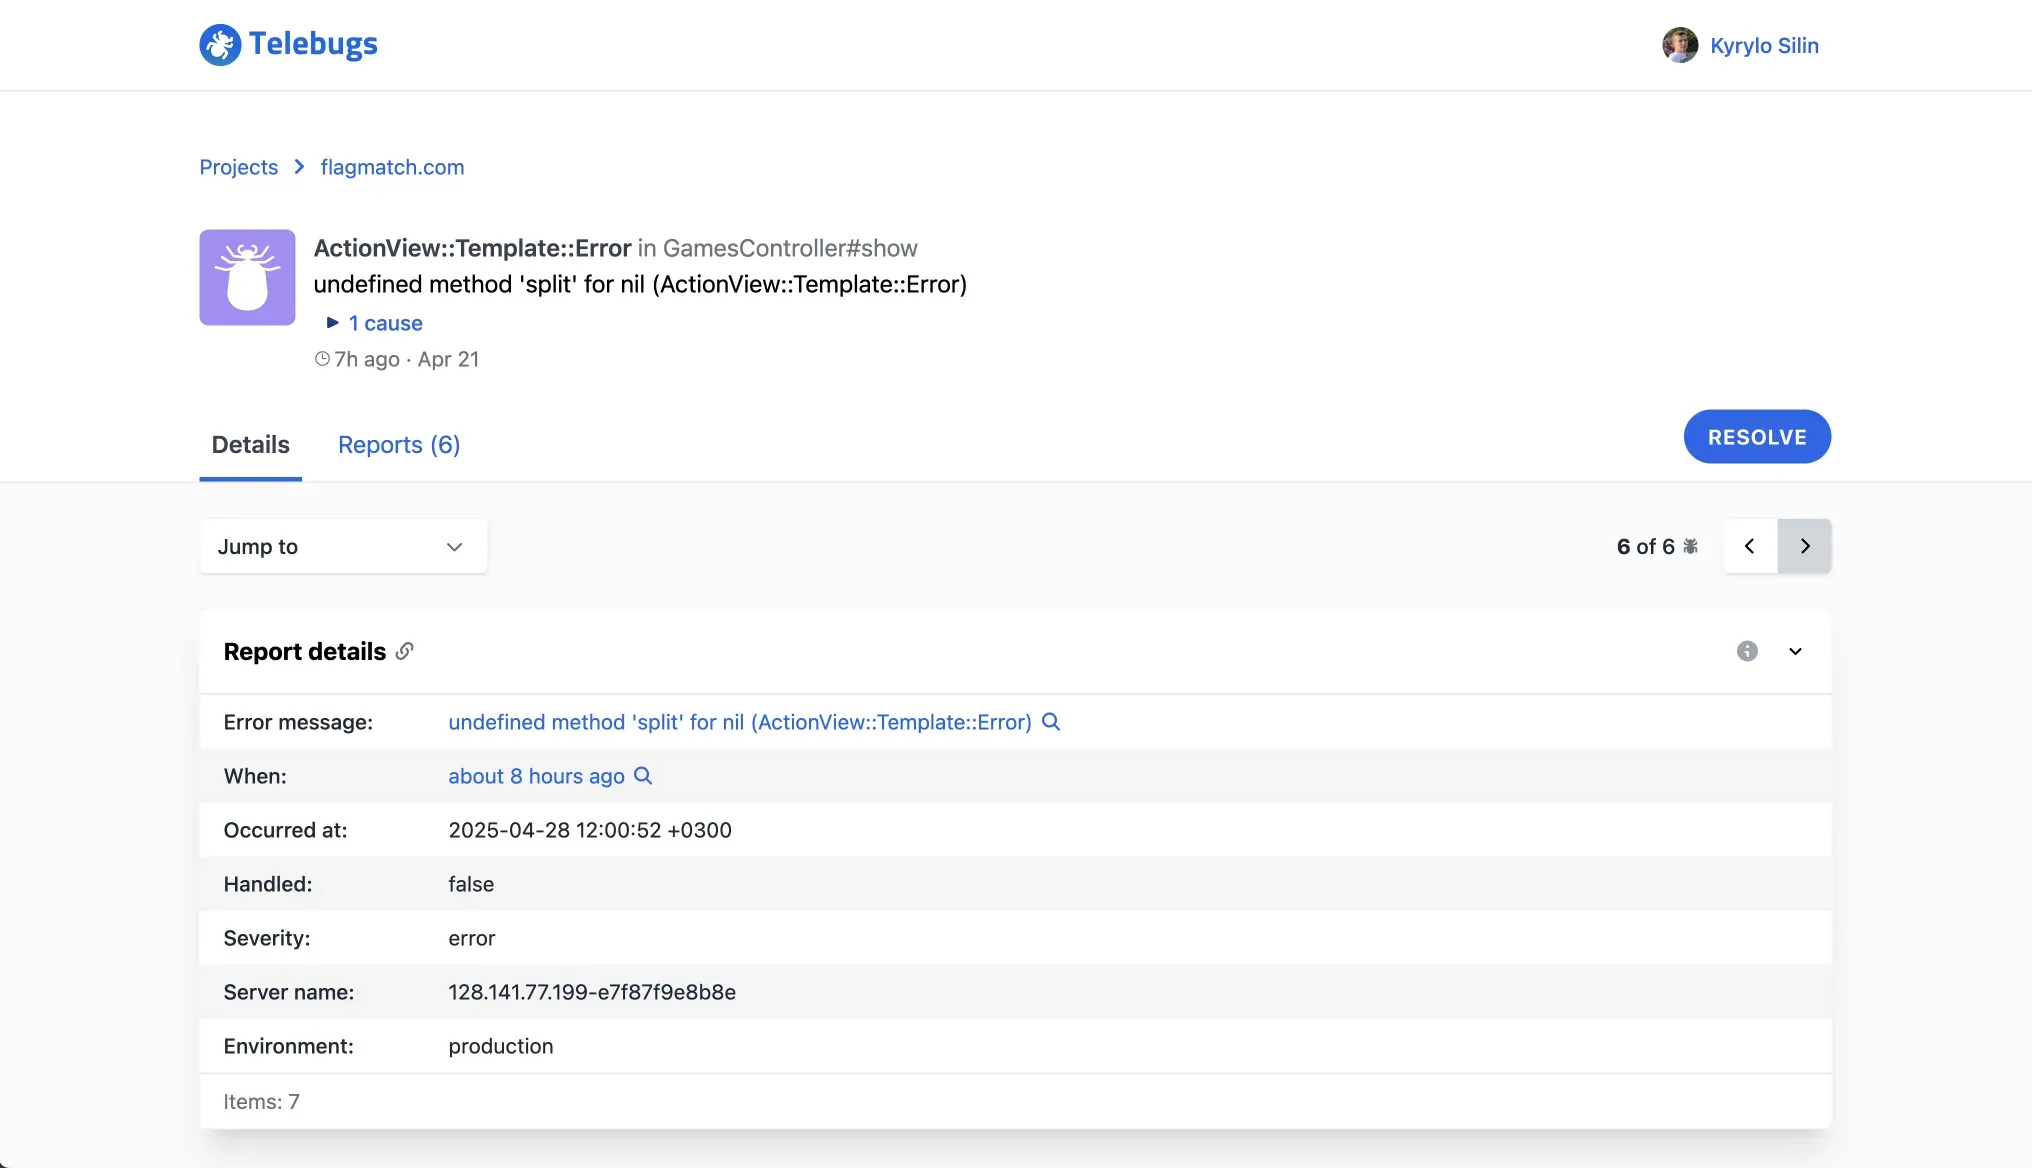
Task: Click the undefined method 'split' error message link
Action: click(739, 722)
